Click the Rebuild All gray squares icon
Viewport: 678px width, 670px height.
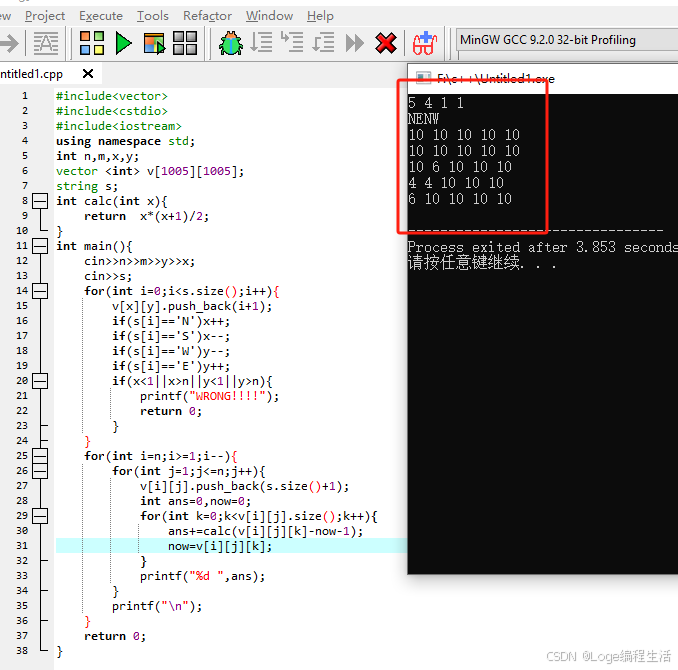pyautogui.click(x=185, y=43)
